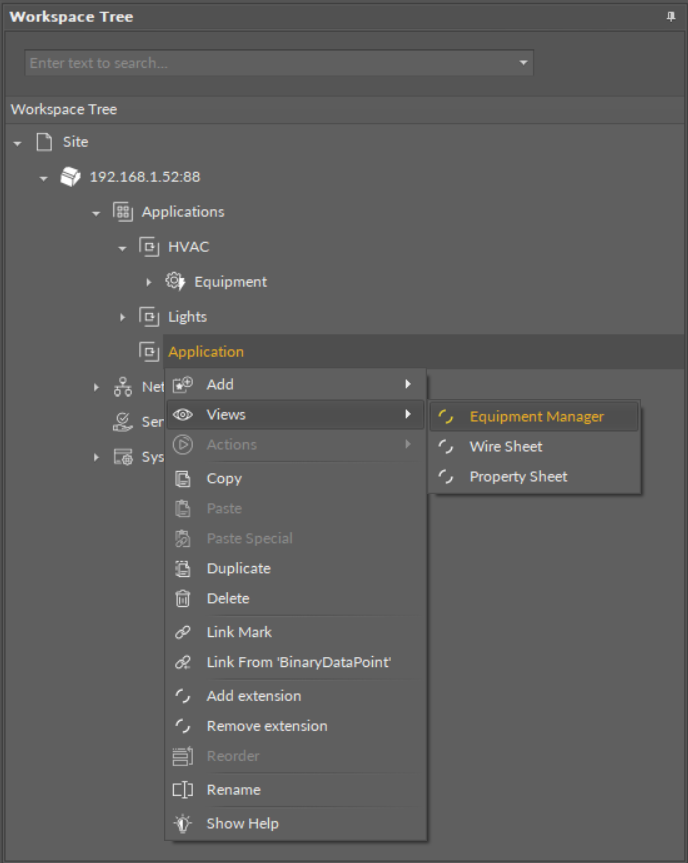Click the search text input field
Viewport: 688px width, 863px height.
(x=270, y=63)
